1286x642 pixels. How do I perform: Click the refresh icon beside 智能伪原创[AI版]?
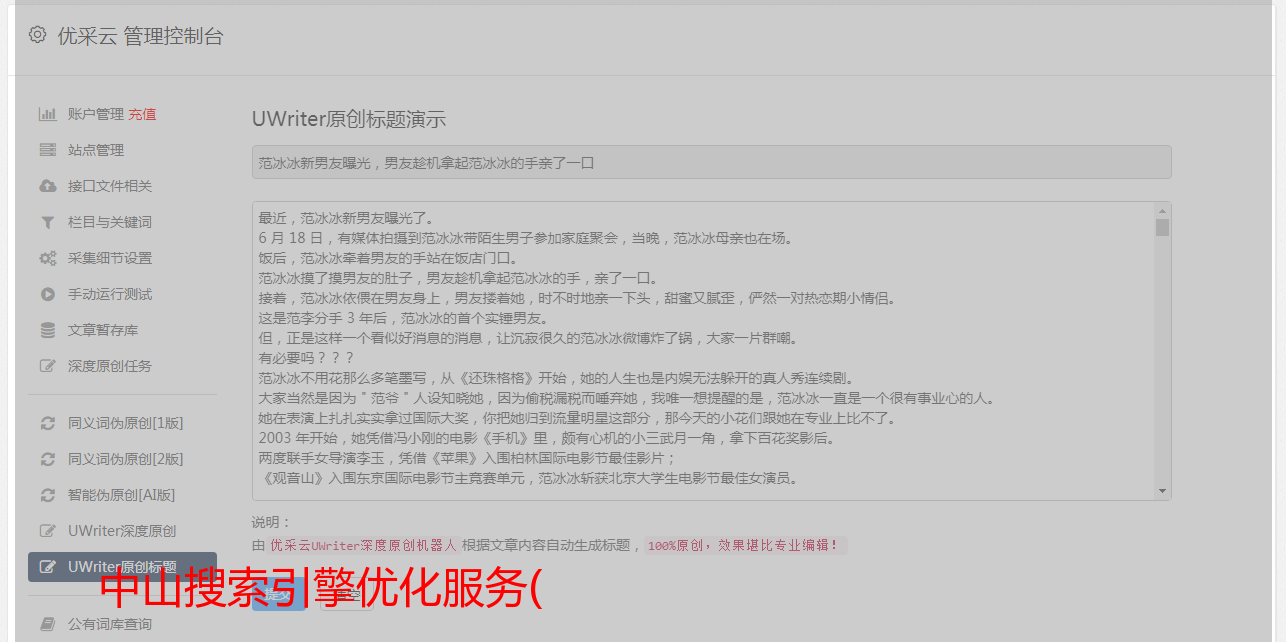[47, 495]
